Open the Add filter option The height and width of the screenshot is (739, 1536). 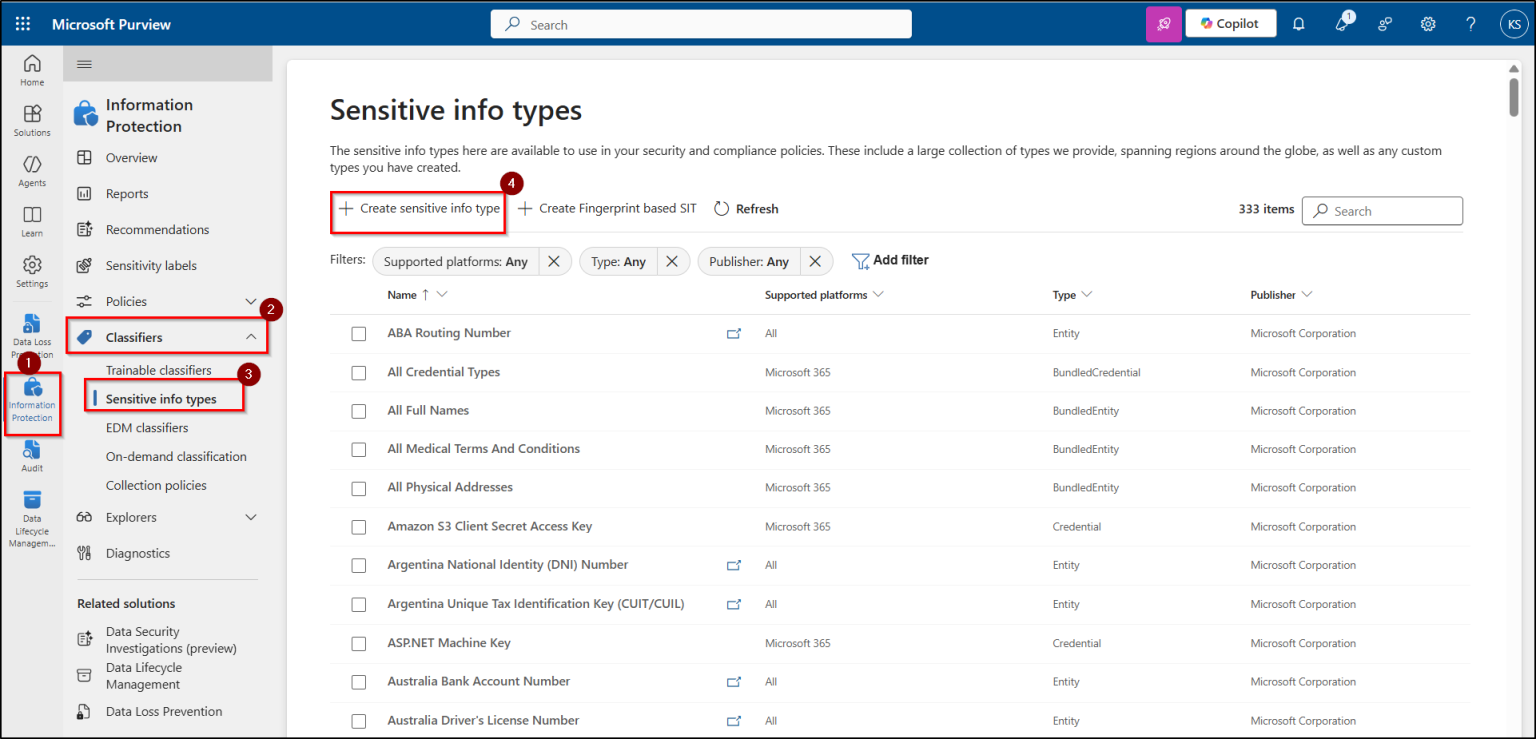click(x=890, y=259)
